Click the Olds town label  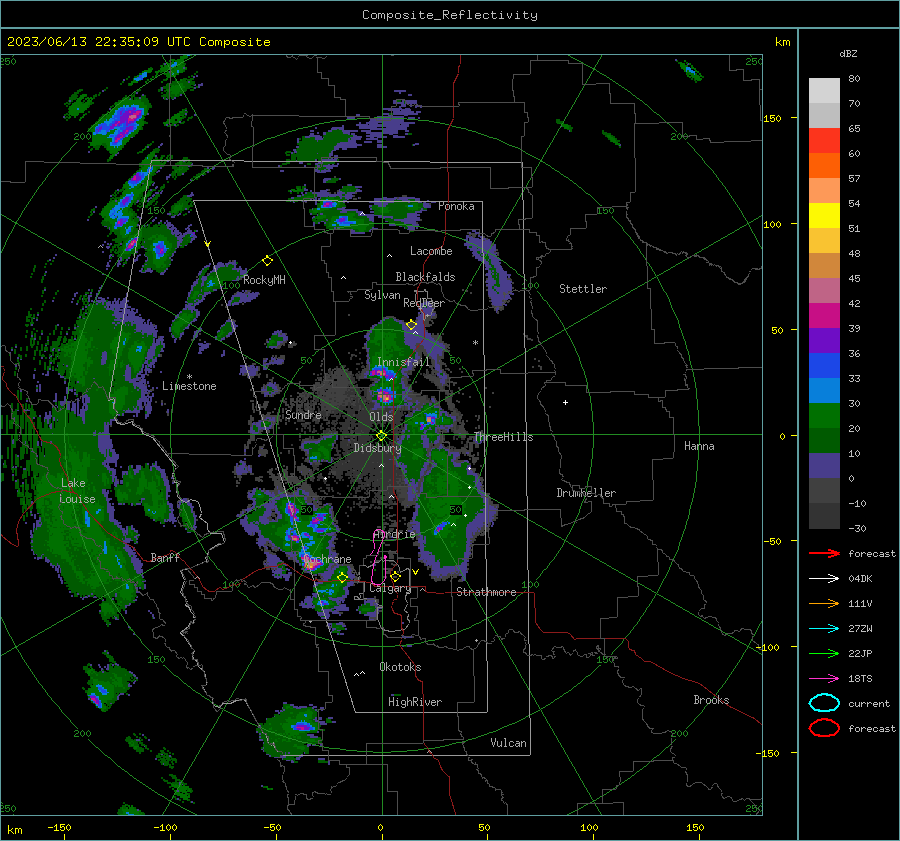pyautogui.click(x=381, y=417)
